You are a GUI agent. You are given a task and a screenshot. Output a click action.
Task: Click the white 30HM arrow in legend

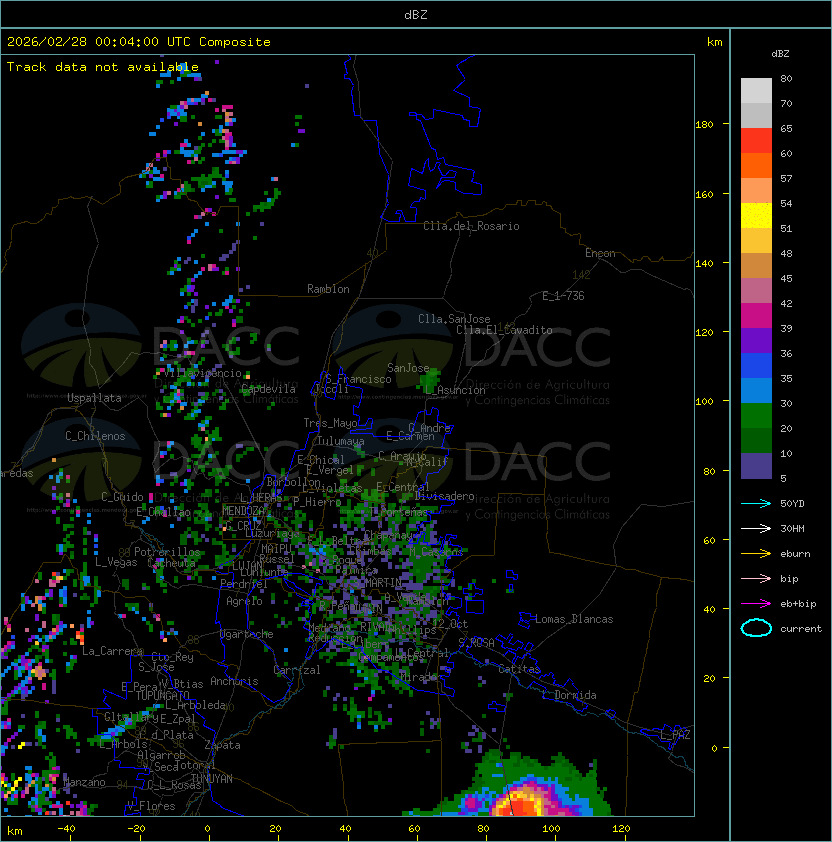756,528
